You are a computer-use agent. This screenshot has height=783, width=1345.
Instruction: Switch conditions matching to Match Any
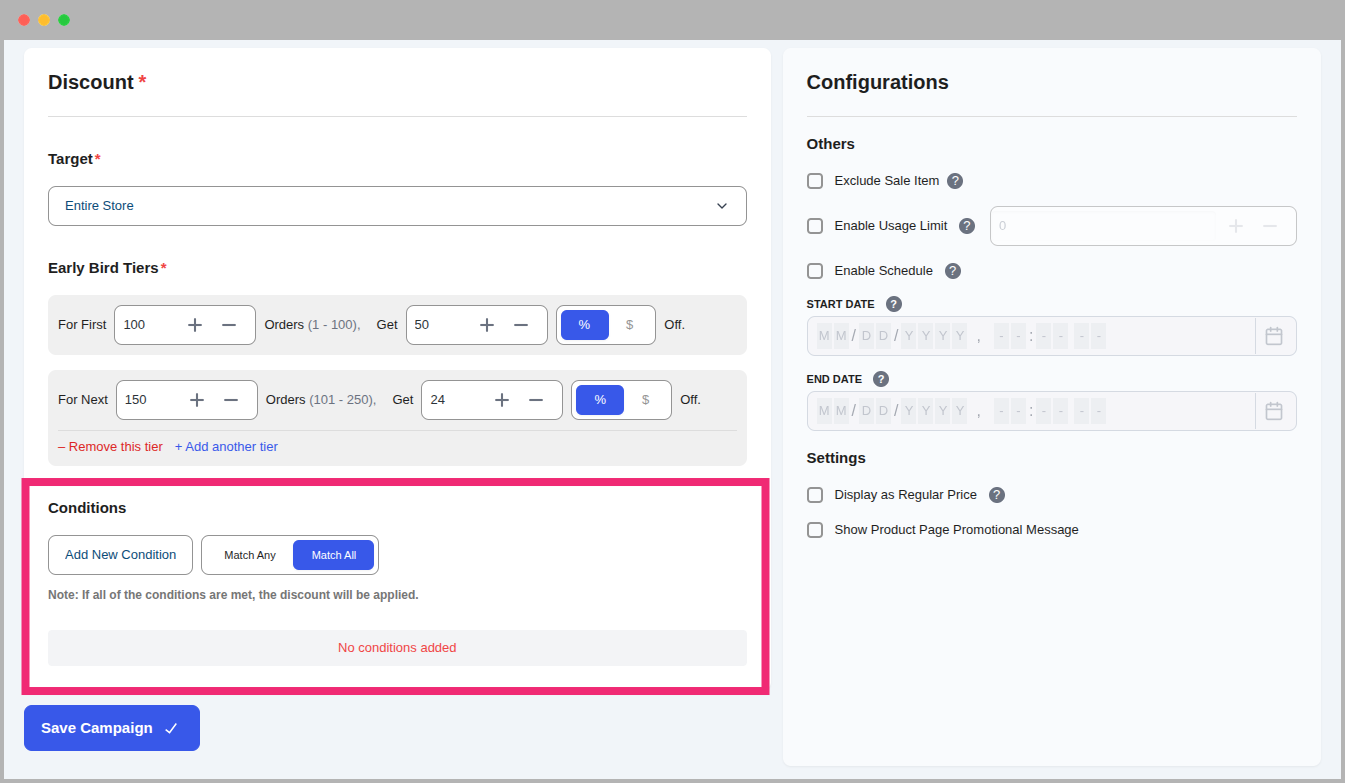click(248, 554)
